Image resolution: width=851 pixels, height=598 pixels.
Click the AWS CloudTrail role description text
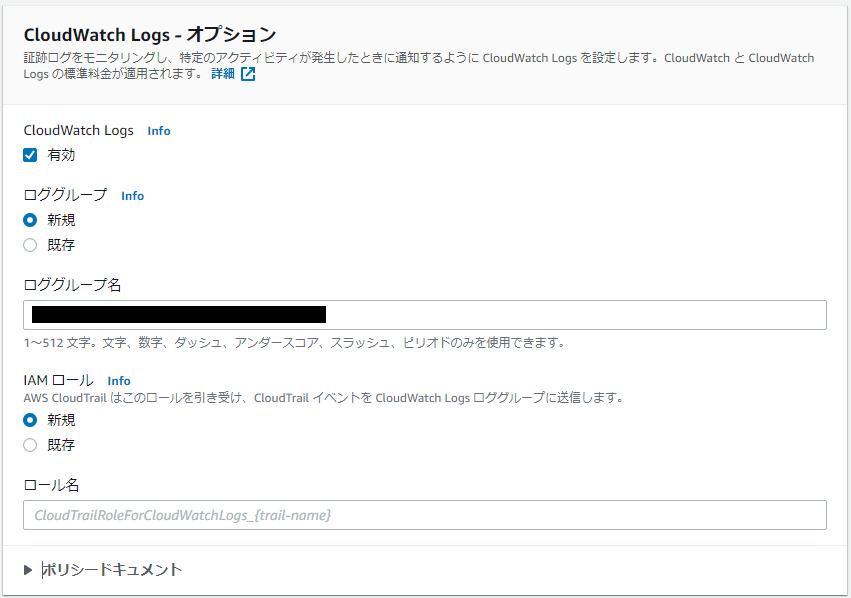coord(323,398)
